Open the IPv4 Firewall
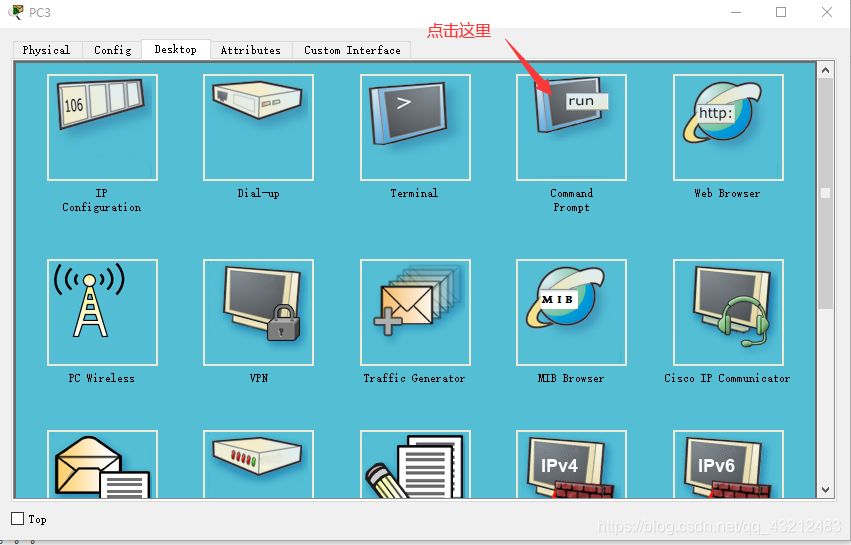 pos(571,464)
